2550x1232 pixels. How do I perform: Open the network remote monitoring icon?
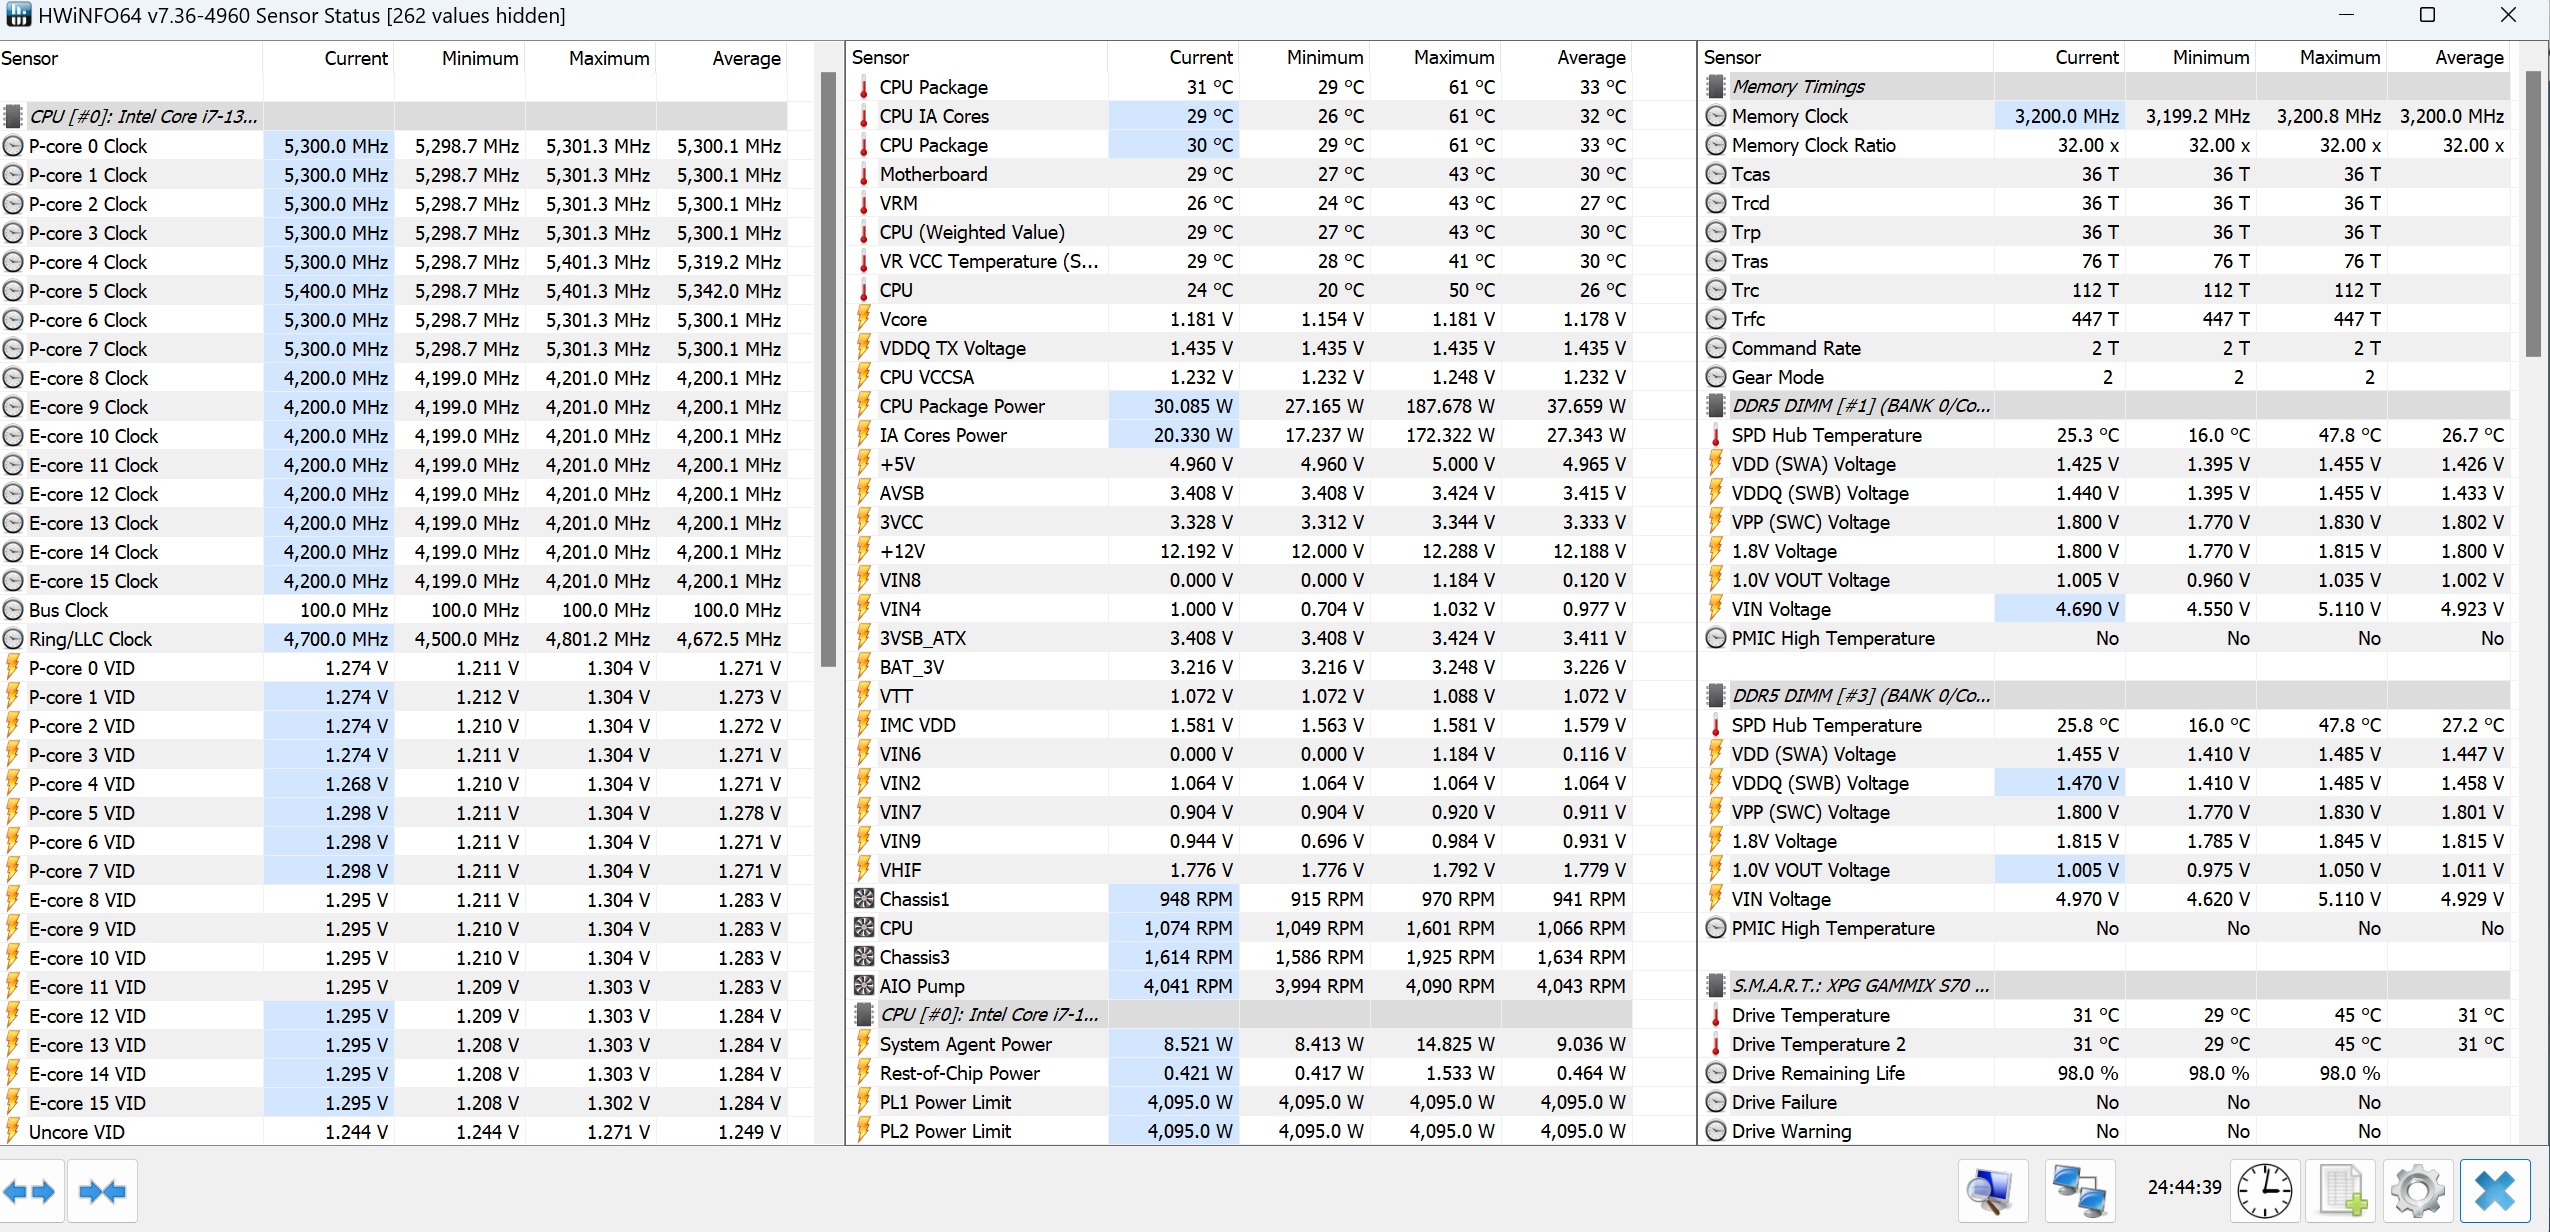[2080, 1191]
